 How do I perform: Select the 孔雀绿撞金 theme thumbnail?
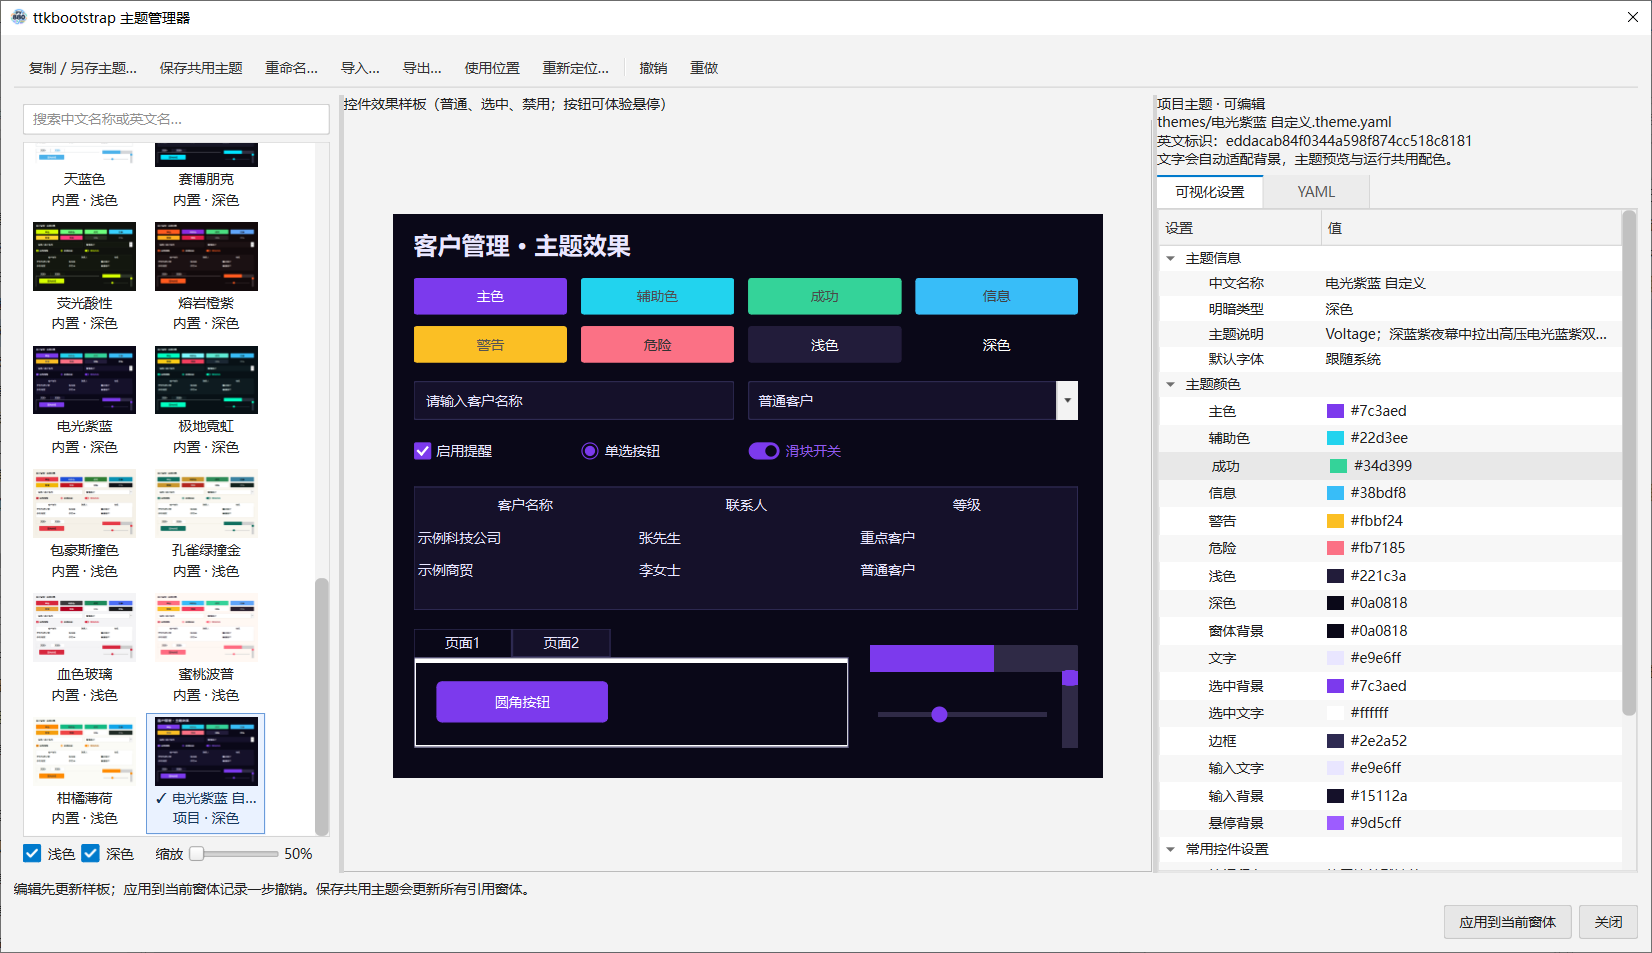tap(206, 504)
